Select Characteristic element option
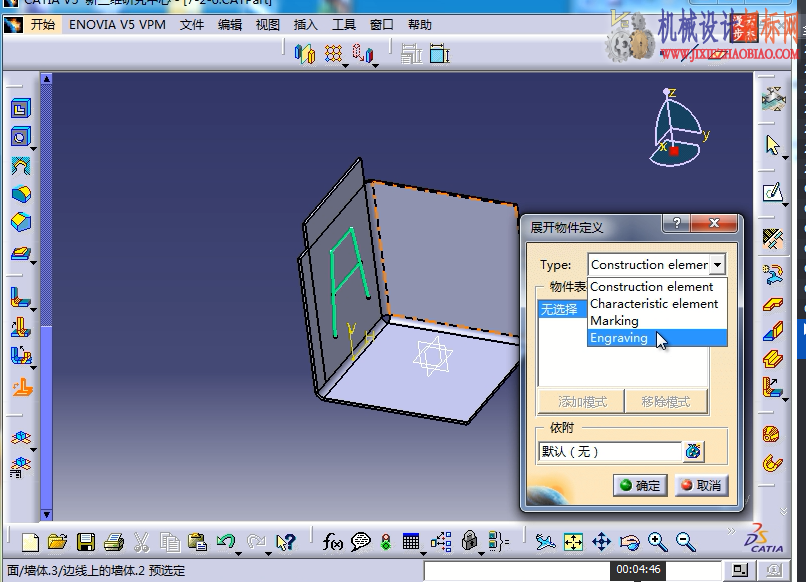The width and height of the screenshot is (806, 582). tap(657, 304)
